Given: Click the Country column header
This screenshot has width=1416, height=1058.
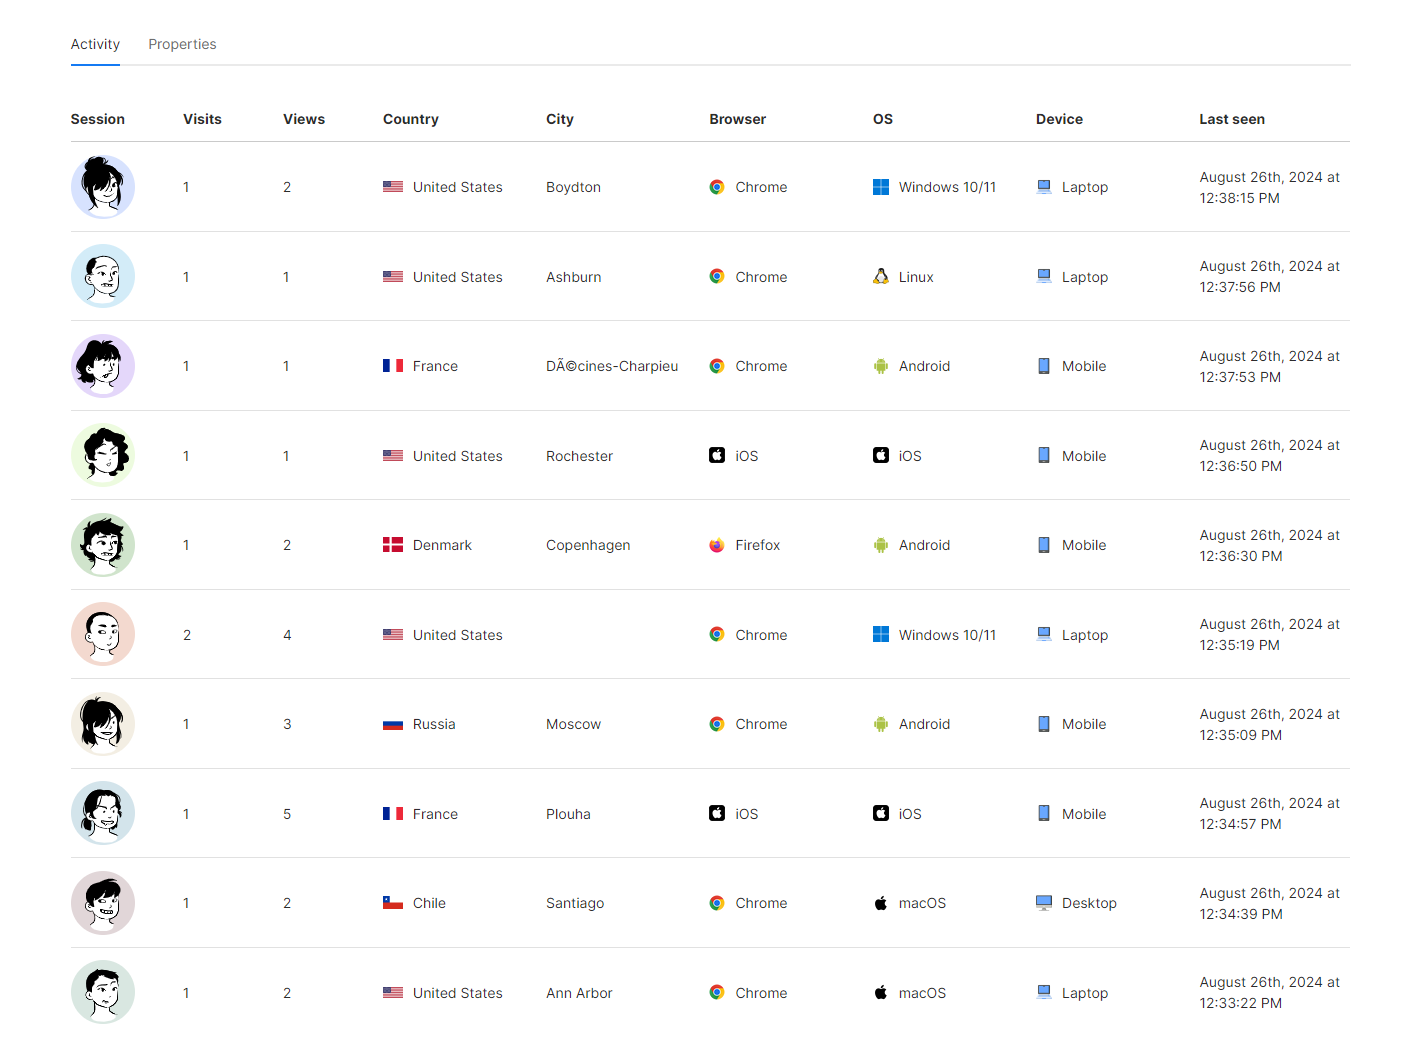Looking at the screenshot, I should (x=410, y=119).
